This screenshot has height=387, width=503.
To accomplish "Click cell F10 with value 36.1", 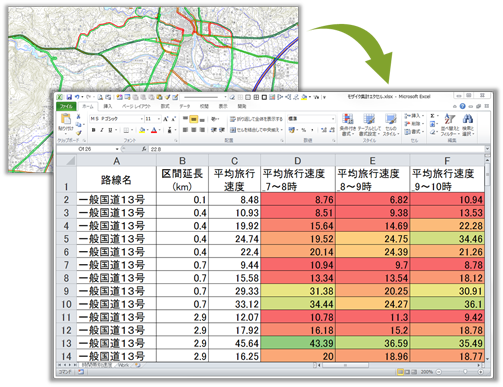I will [447, 304].
